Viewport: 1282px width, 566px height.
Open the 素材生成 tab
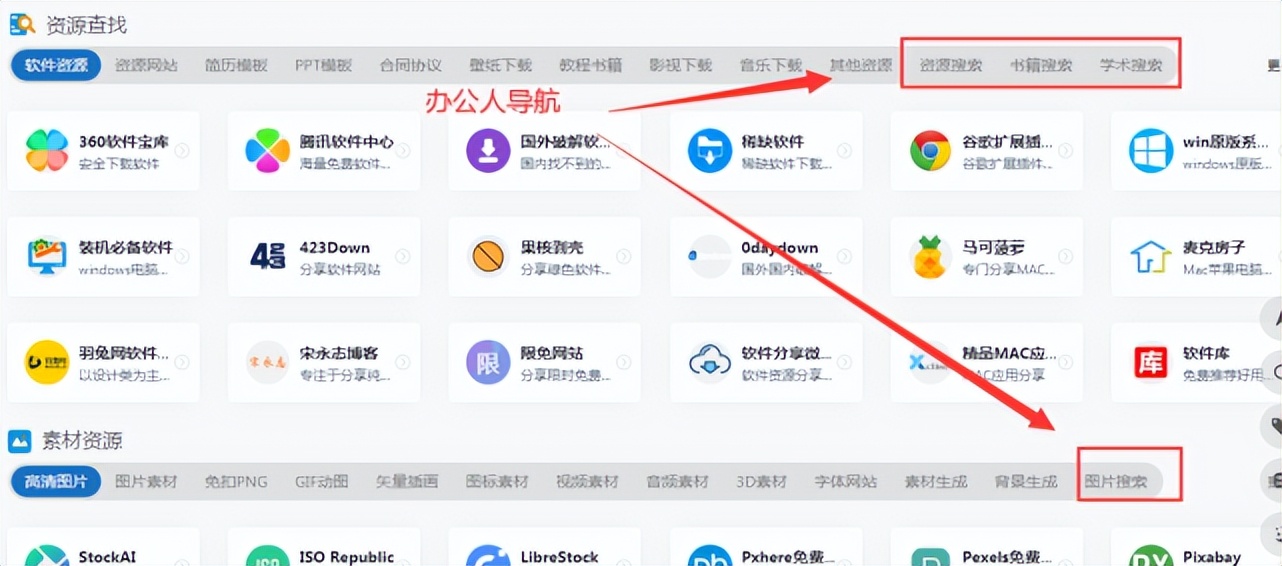[935, 481]
